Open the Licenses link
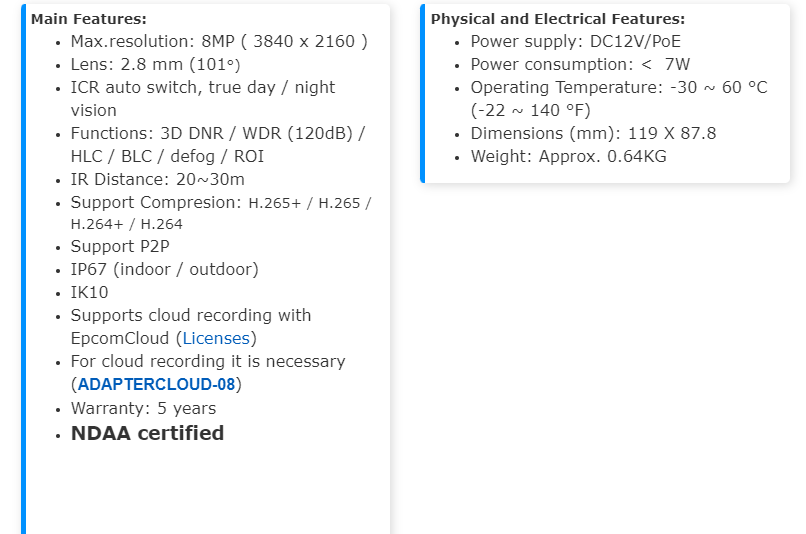Screen dimensions: 806x534 [215, 339]
